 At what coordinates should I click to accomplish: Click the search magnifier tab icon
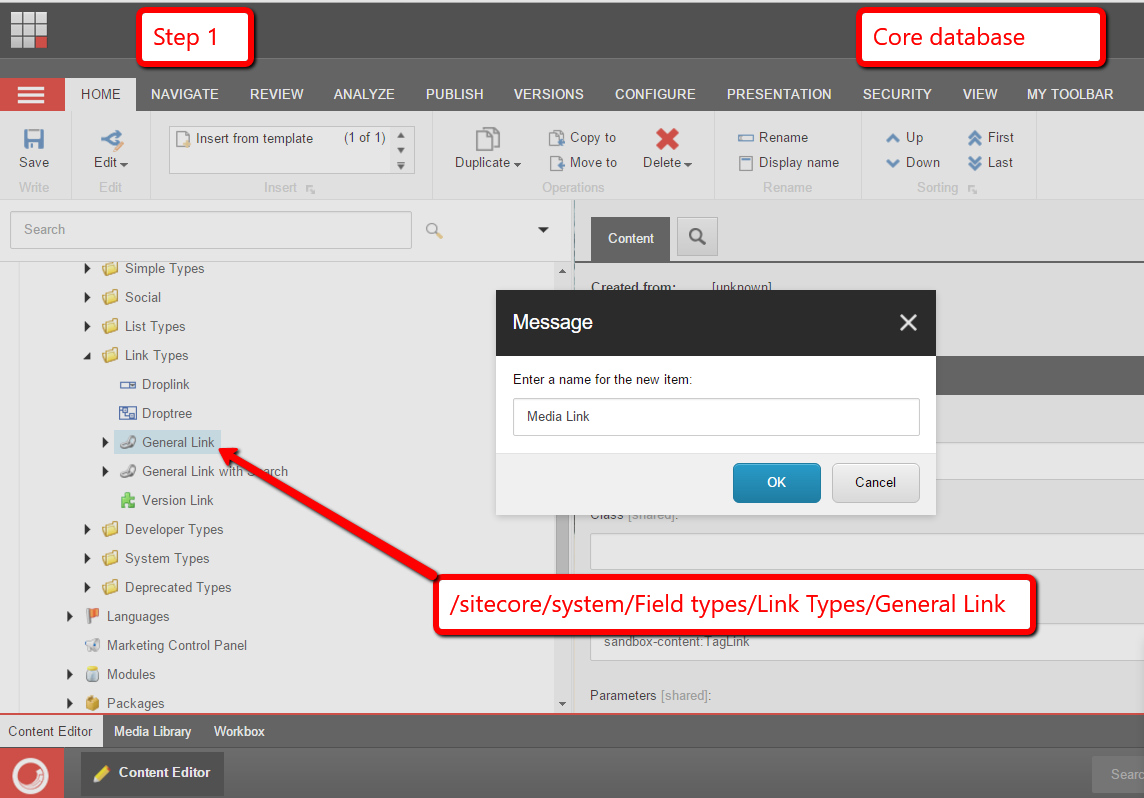pyautogui.click(x=697, y=237)
